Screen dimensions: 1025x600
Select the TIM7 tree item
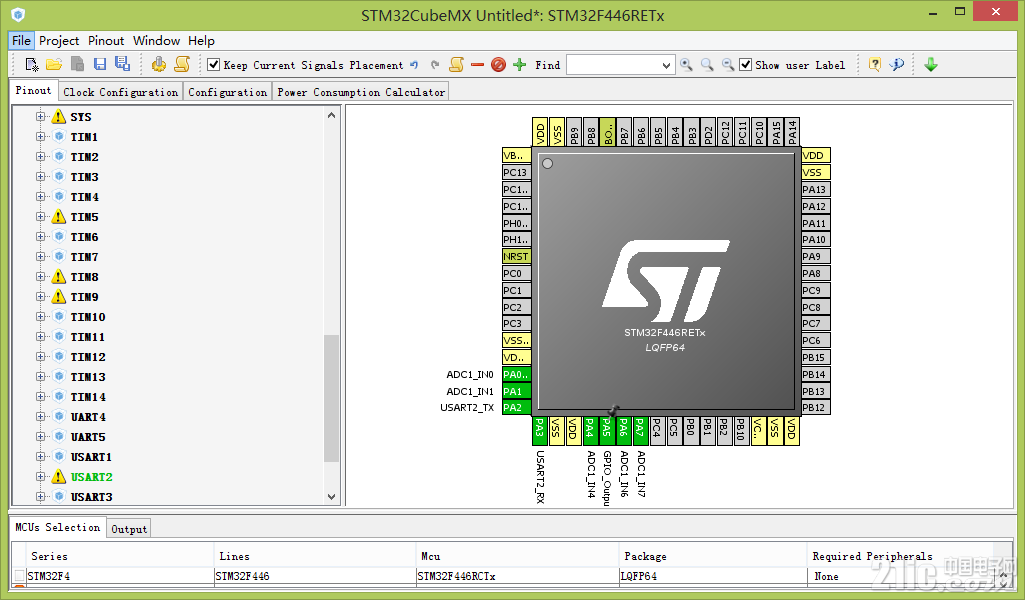pos(84,257)
